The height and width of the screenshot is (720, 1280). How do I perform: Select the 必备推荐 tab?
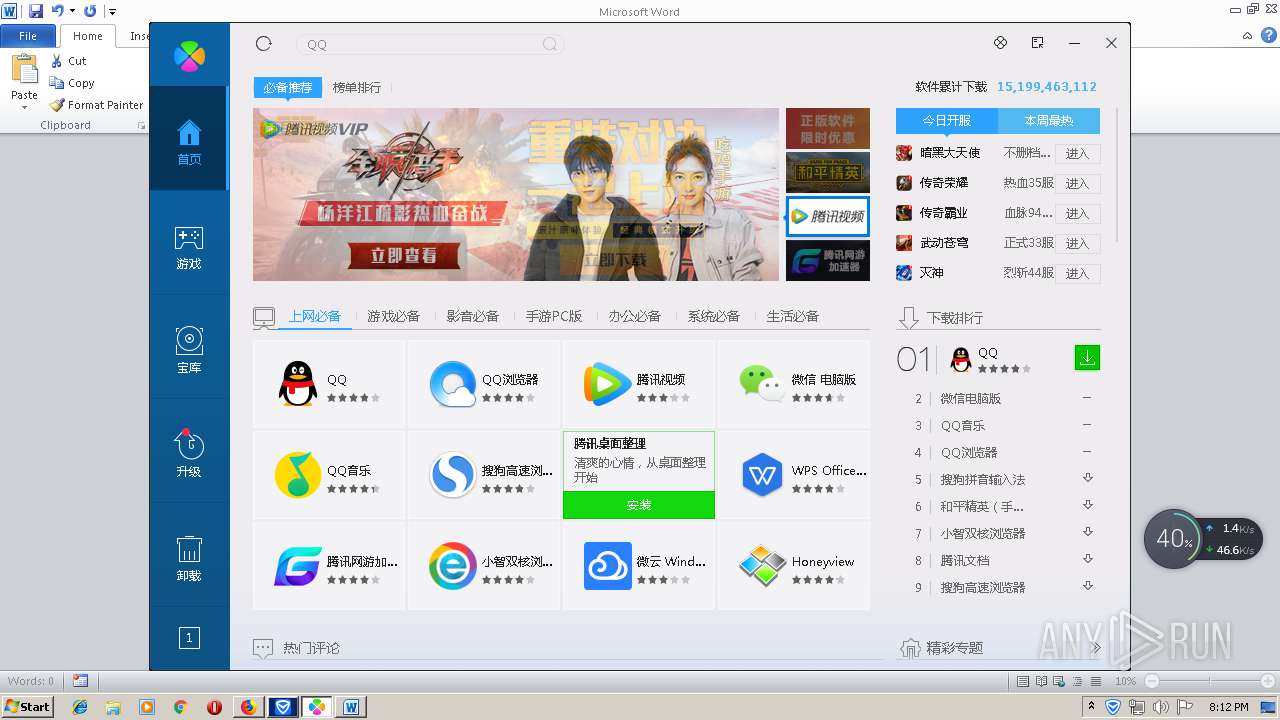pyautogui.click(x=288, y=88)
